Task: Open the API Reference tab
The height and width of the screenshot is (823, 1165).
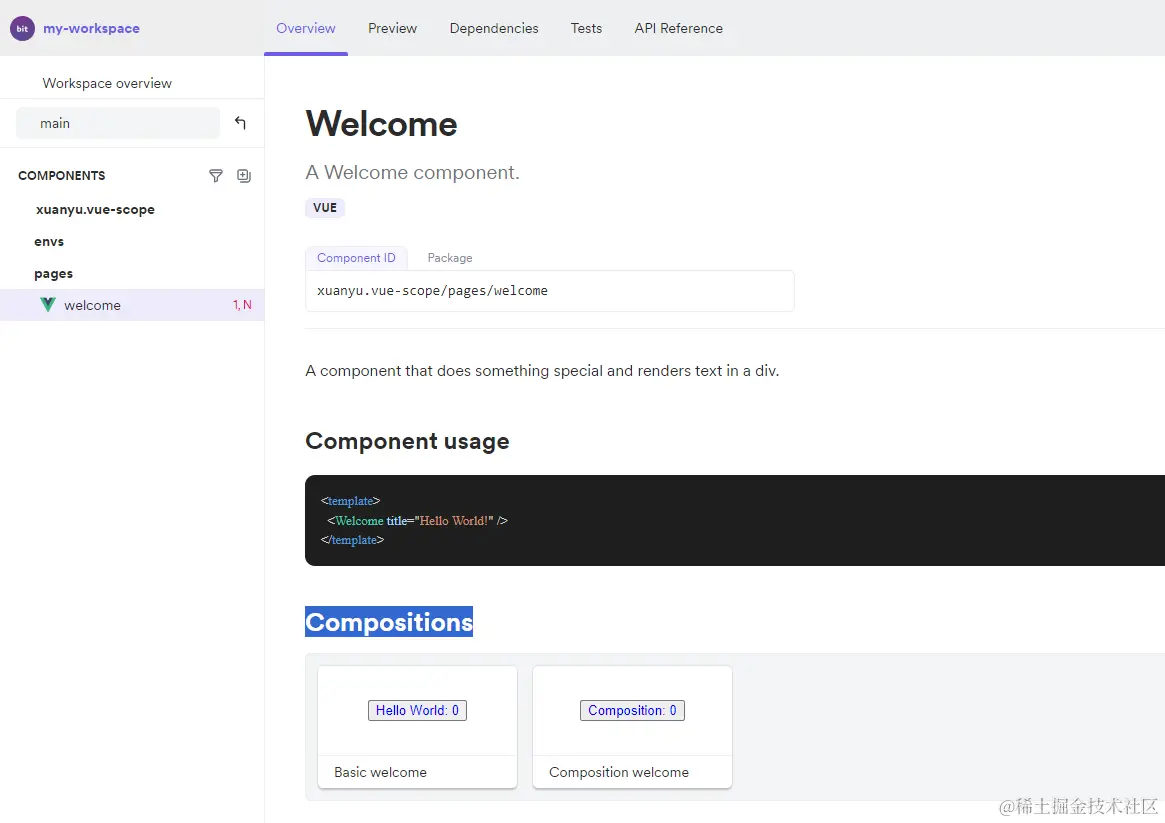Action: click(x=678, y=28)
